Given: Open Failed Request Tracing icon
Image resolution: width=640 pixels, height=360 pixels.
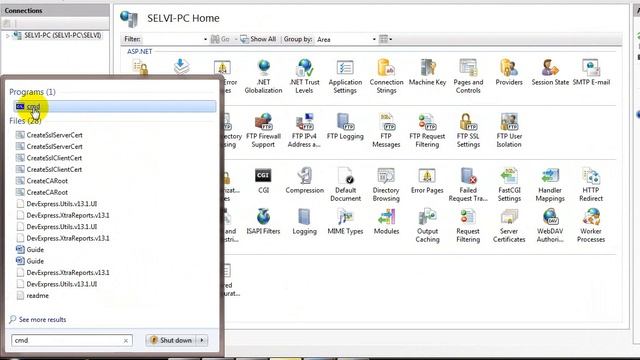Looking at the screenshot, I should (468, 184).
